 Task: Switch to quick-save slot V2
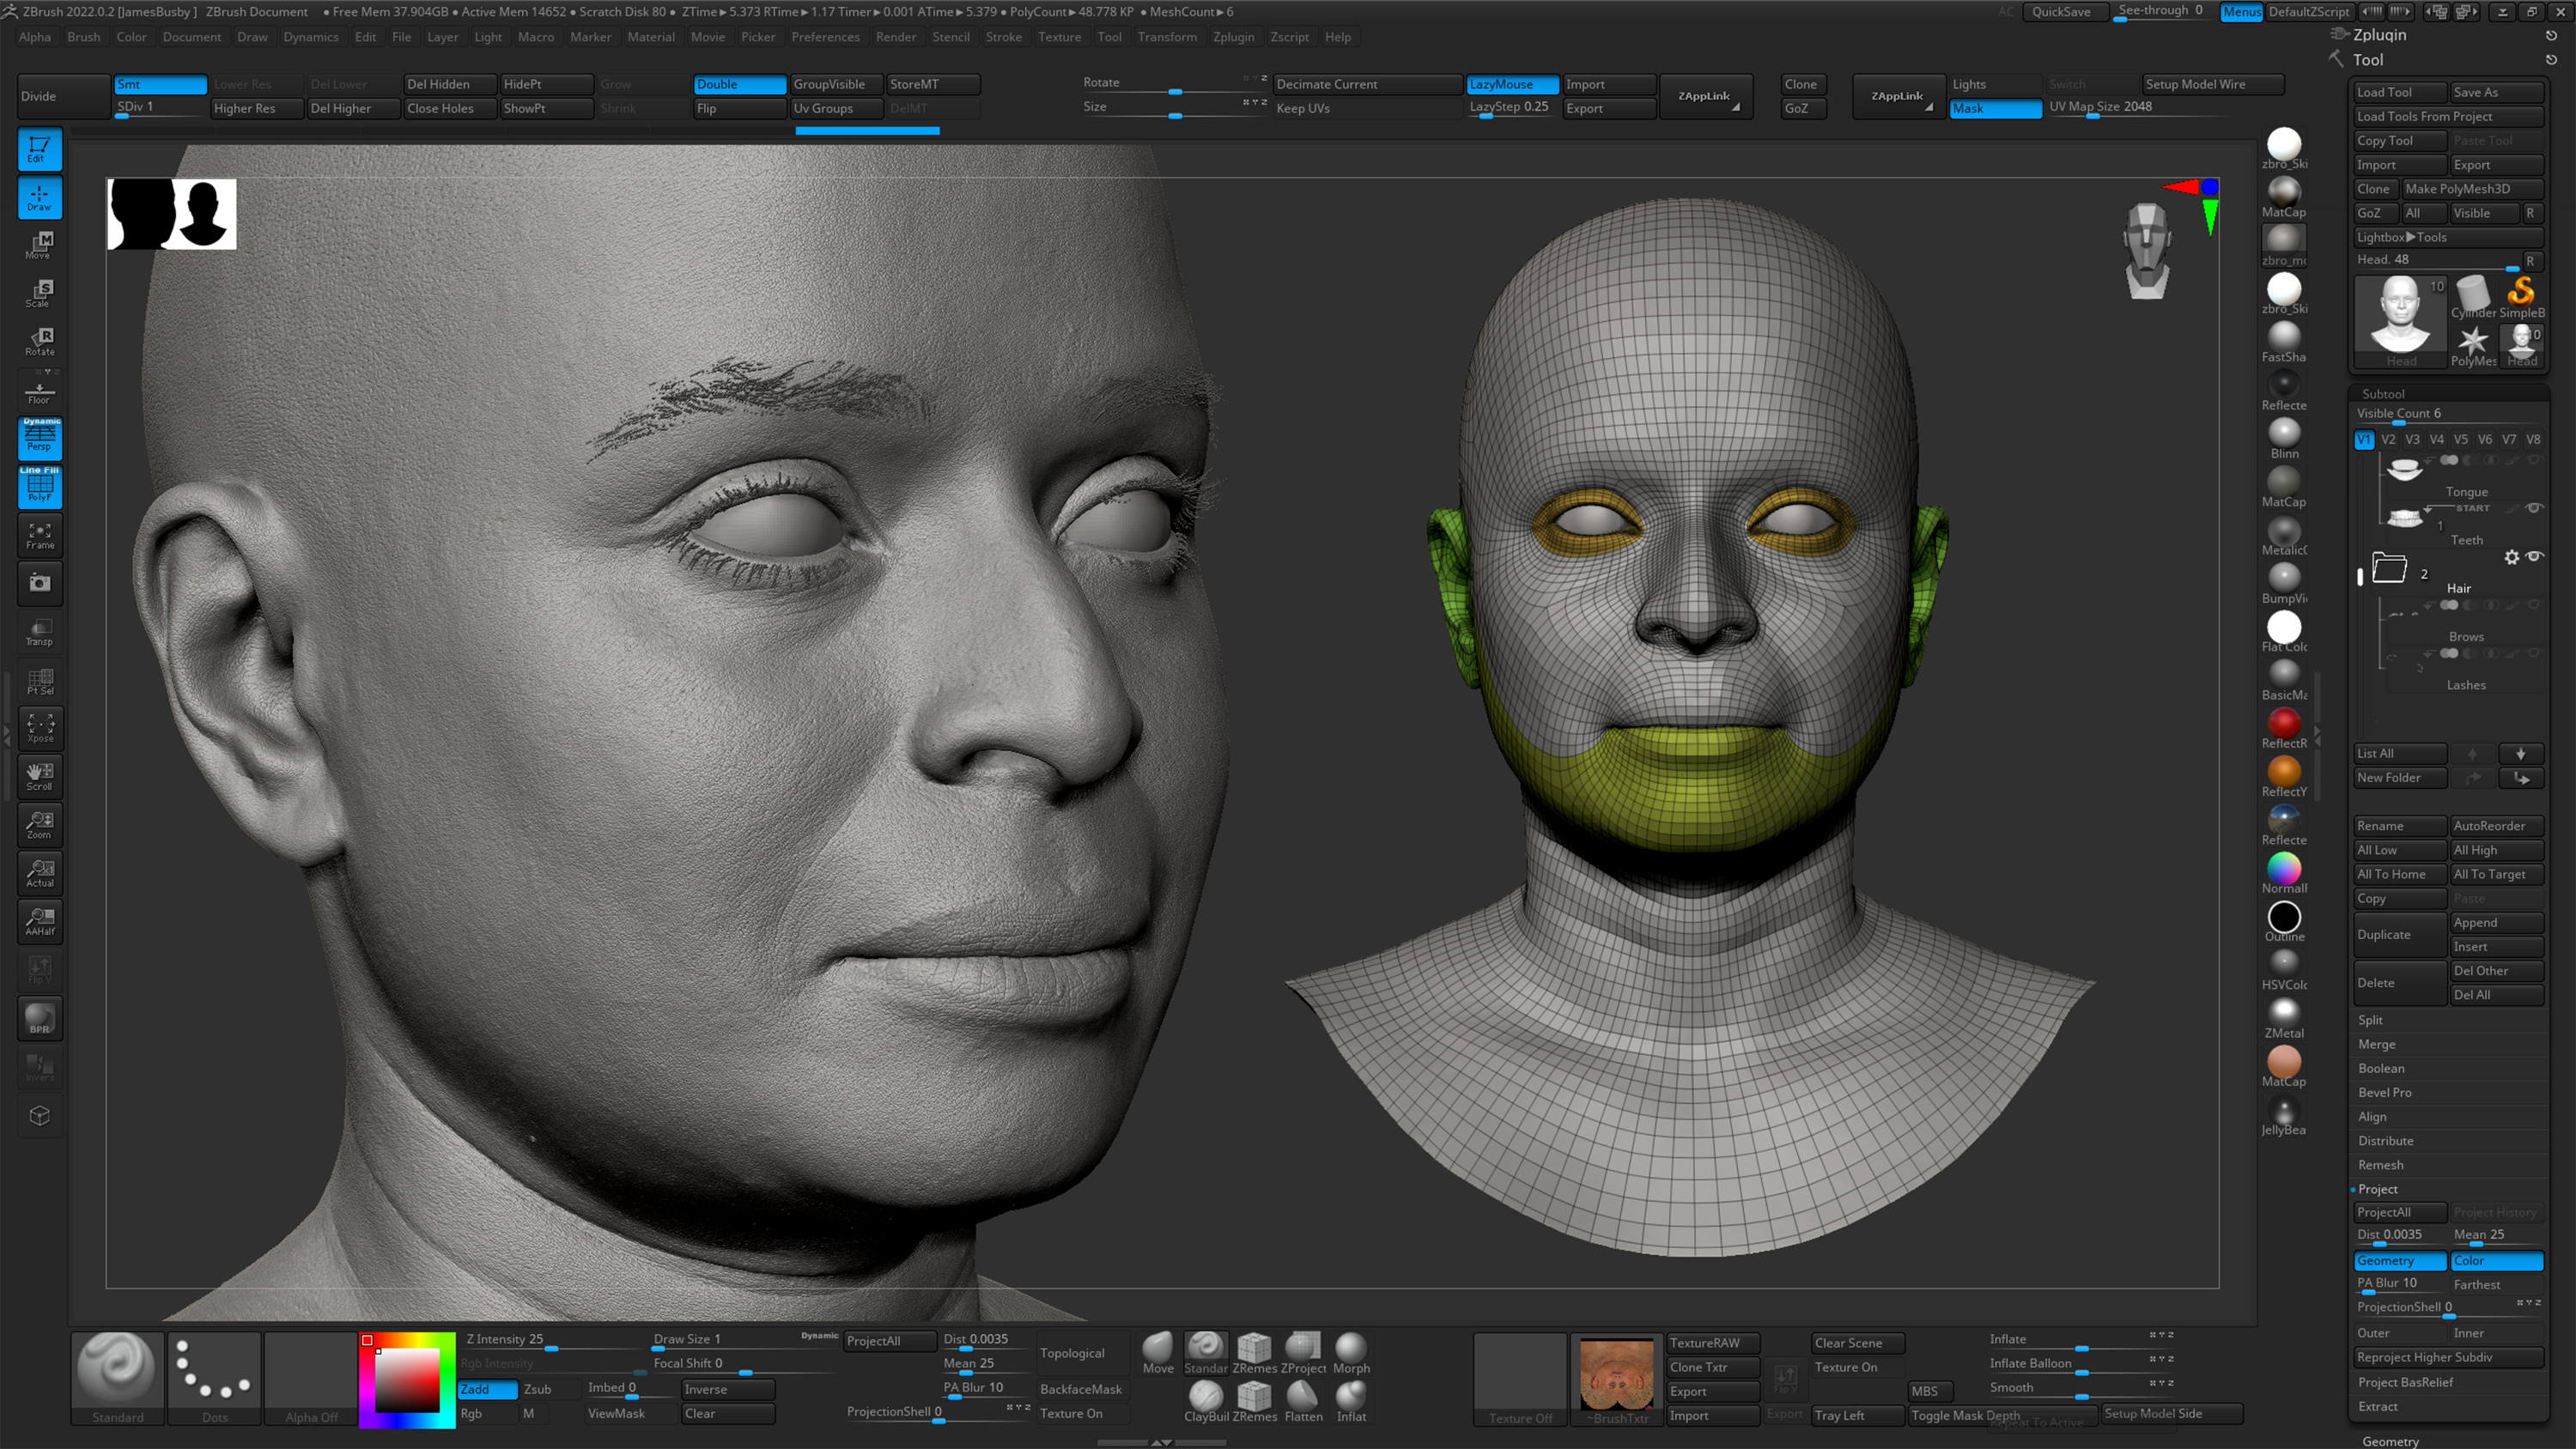pyautogui.click(x=2388, y=439)
